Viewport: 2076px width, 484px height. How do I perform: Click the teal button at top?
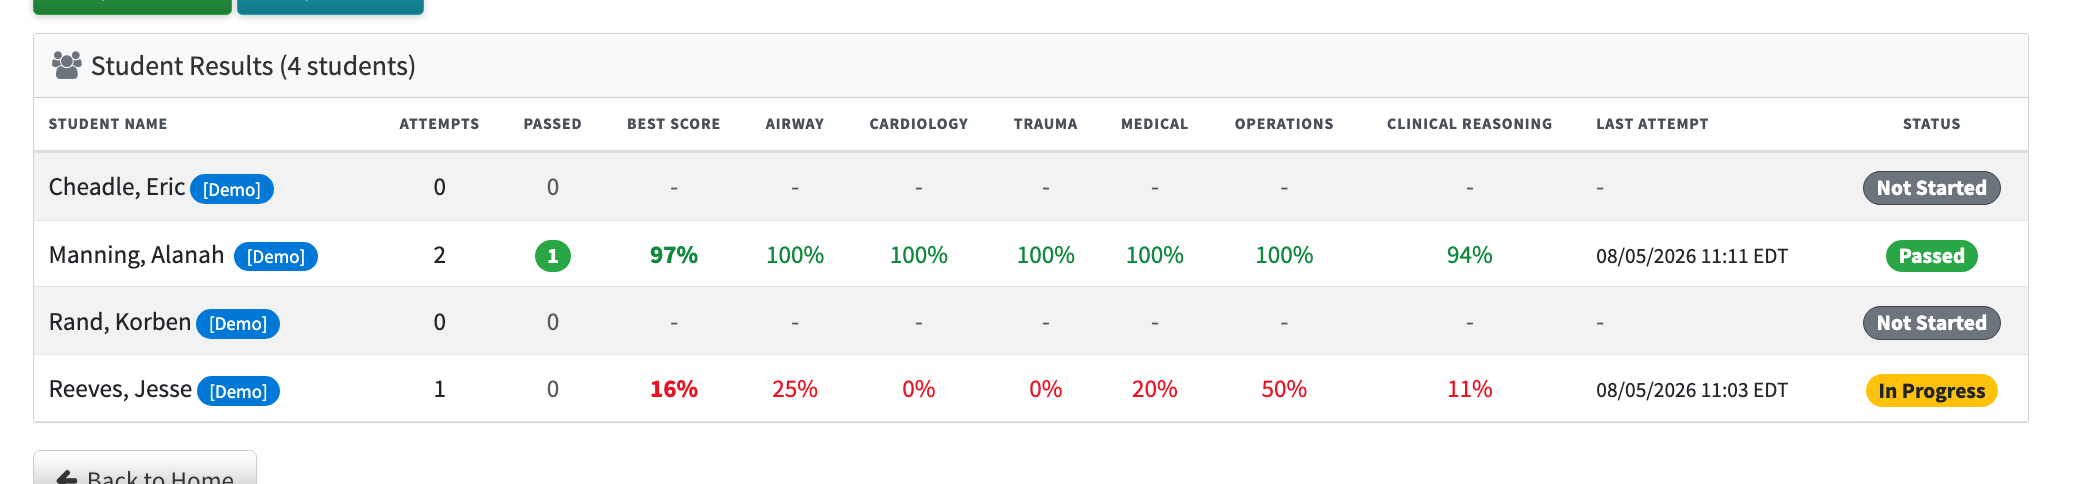pyautogui.click(x=330, y=6)
